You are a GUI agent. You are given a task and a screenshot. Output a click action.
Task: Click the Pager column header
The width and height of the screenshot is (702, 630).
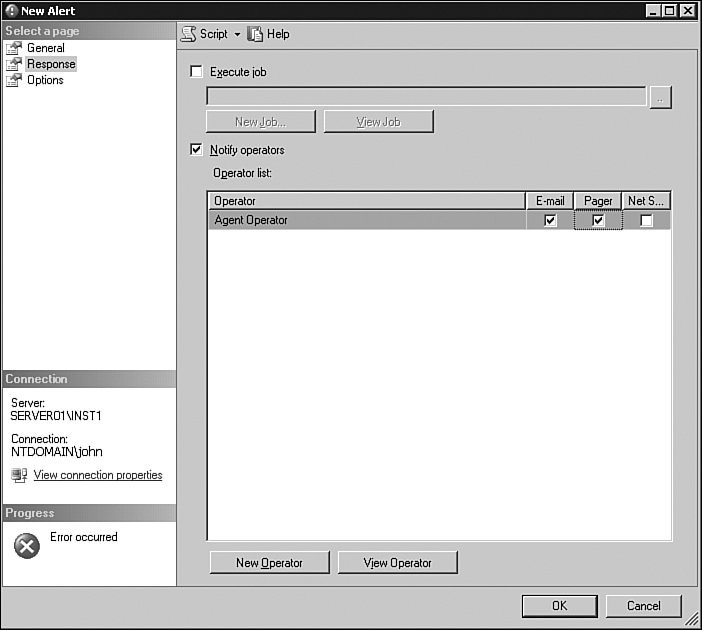[x=598, y=201]
